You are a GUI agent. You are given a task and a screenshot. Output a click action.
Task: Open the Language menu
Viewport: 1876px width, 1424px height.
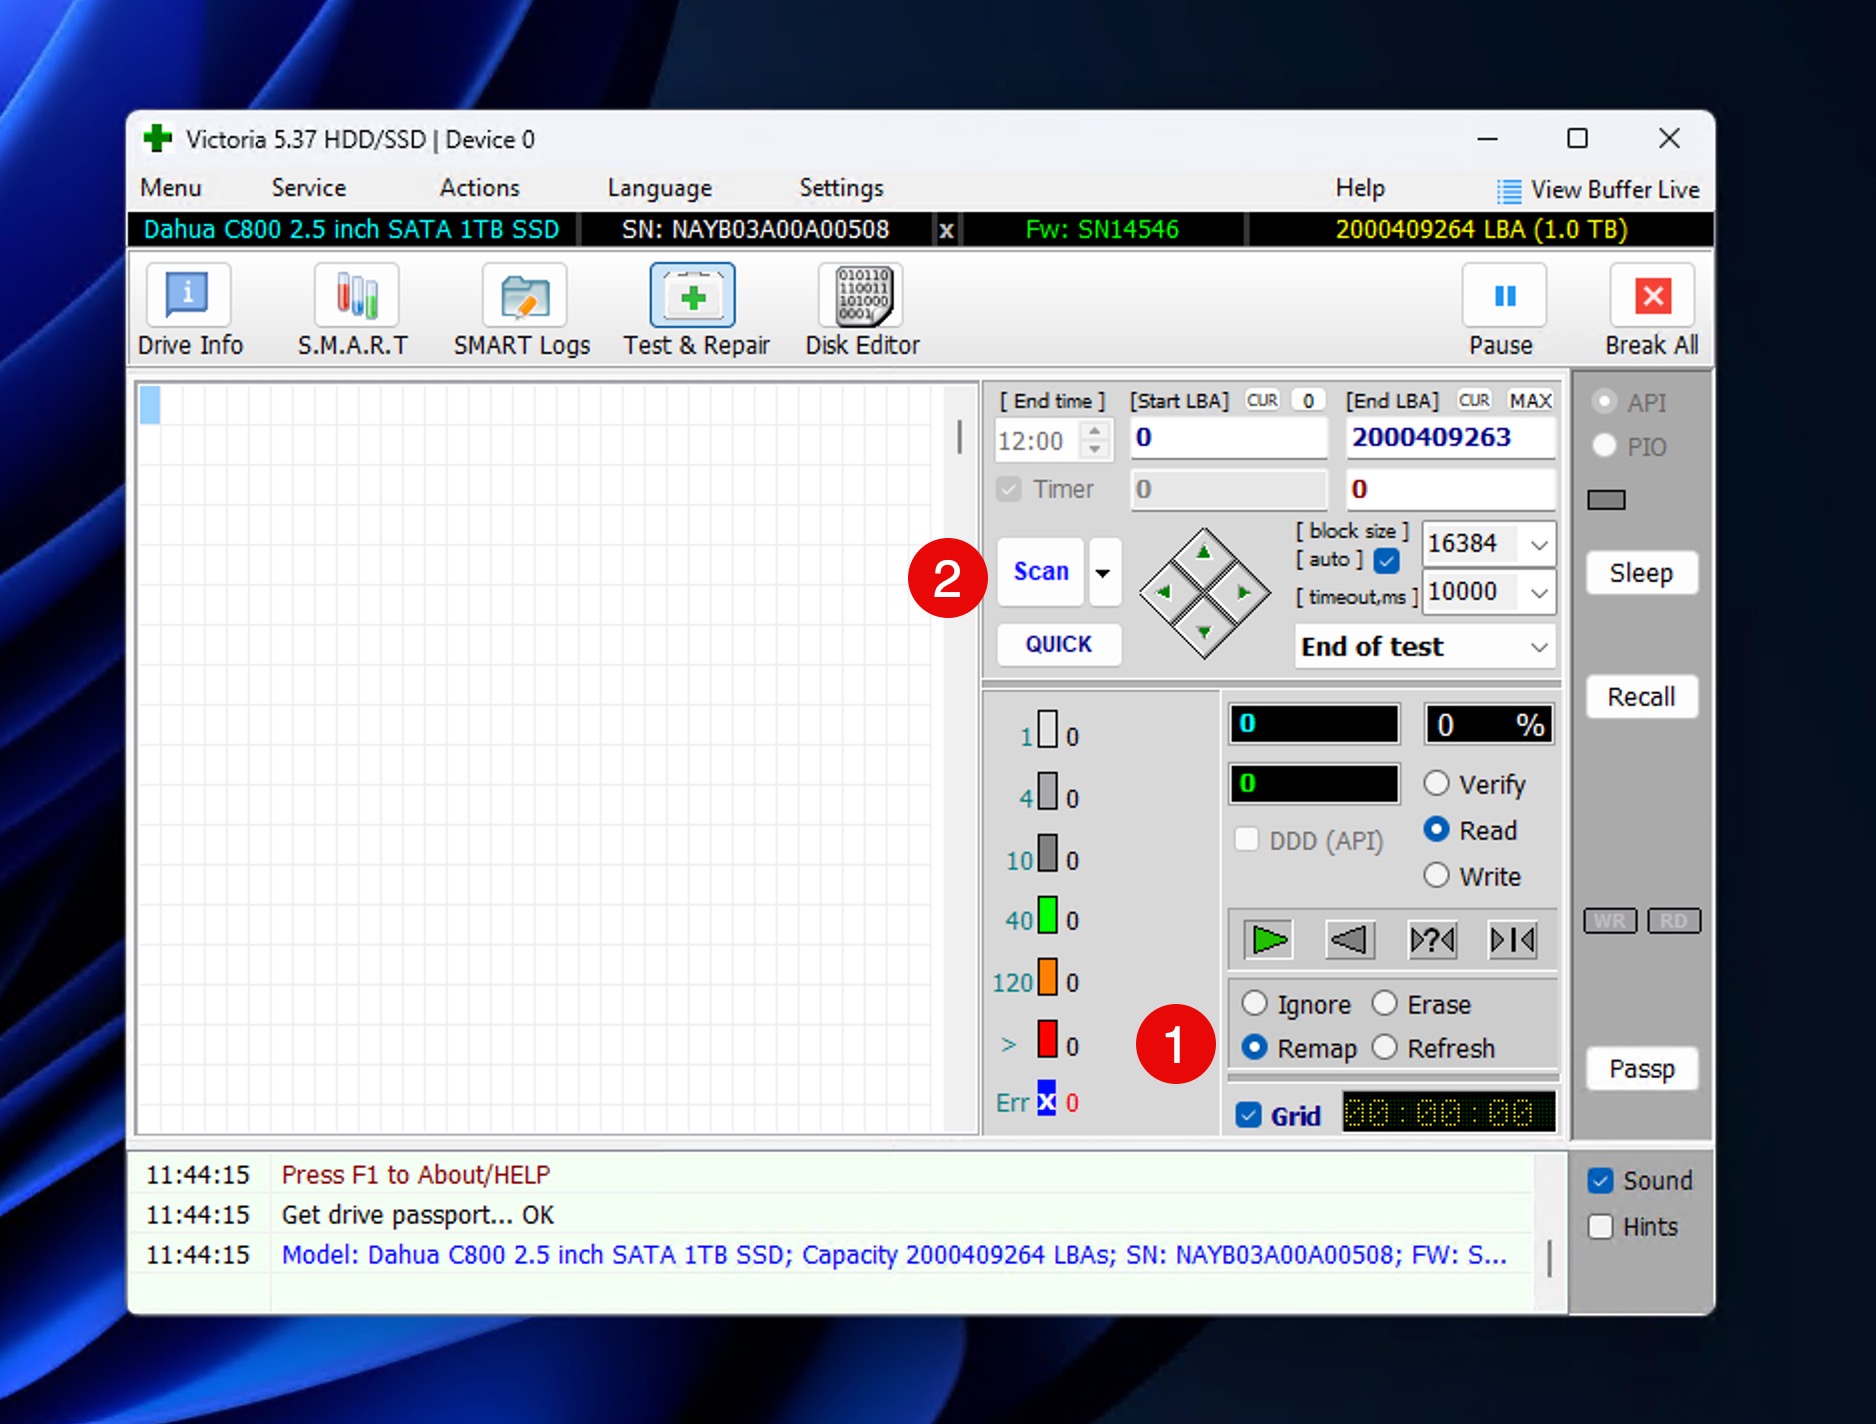(660, 188)
